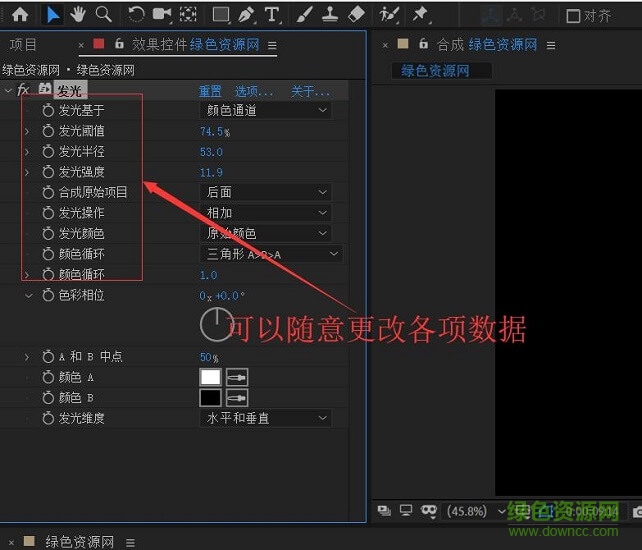Select the Hand tool
This screenshot has height=550, width=642.
[x=78, y=15]
